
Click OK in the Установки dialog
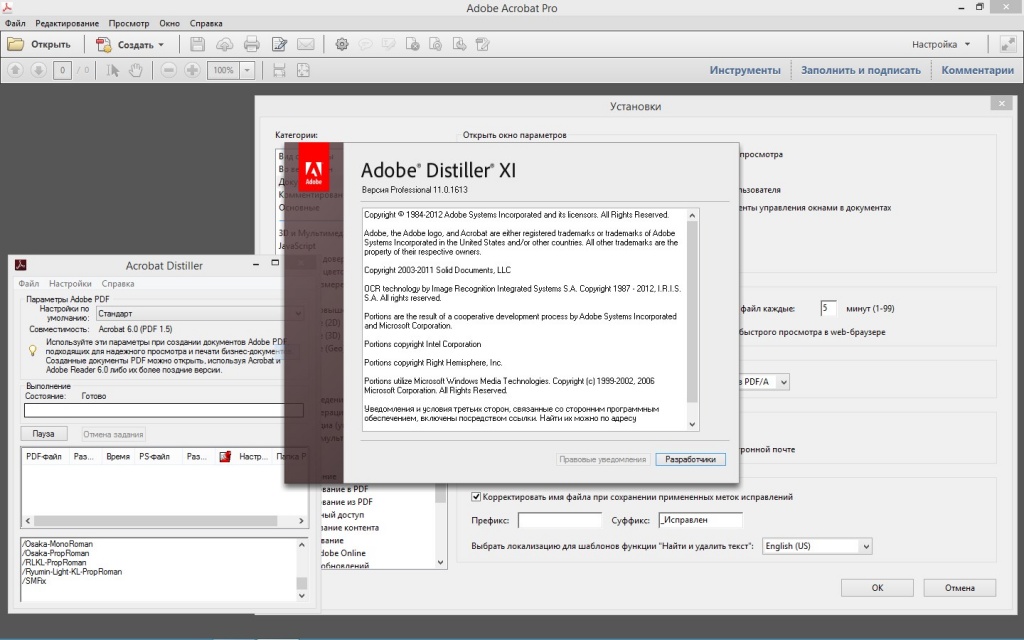coord(877,588)
